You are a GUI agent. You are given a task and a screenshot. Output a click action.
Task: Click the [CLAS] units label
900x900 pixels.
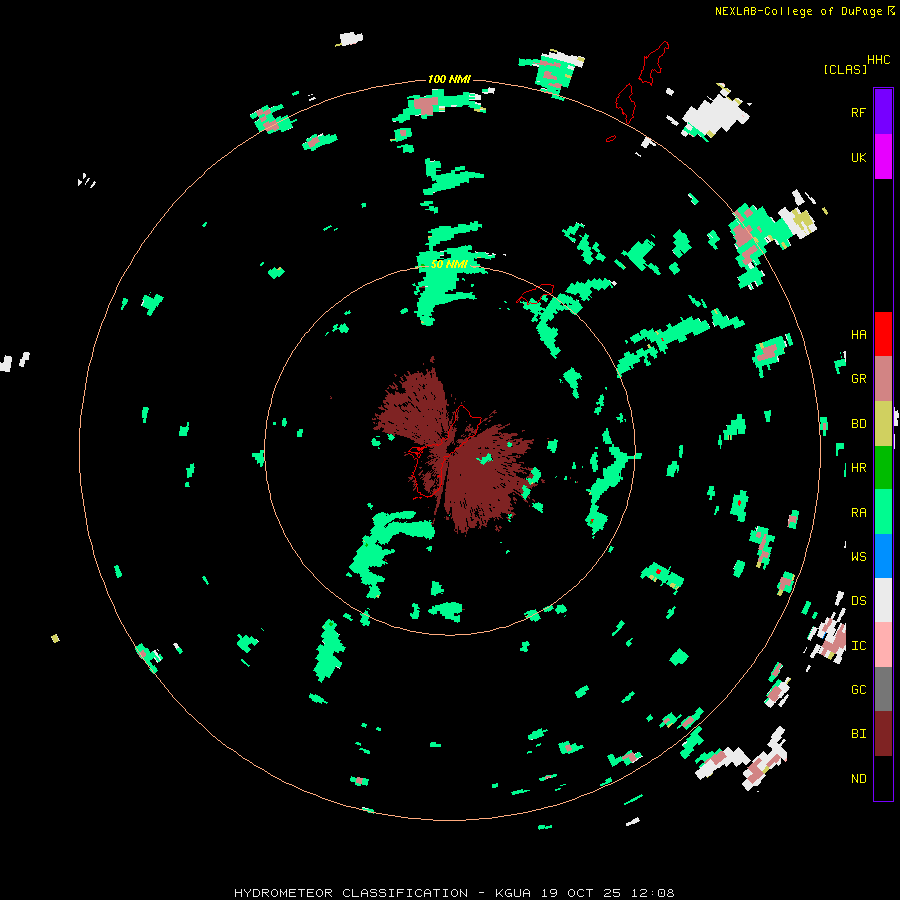tap(845, 69)
